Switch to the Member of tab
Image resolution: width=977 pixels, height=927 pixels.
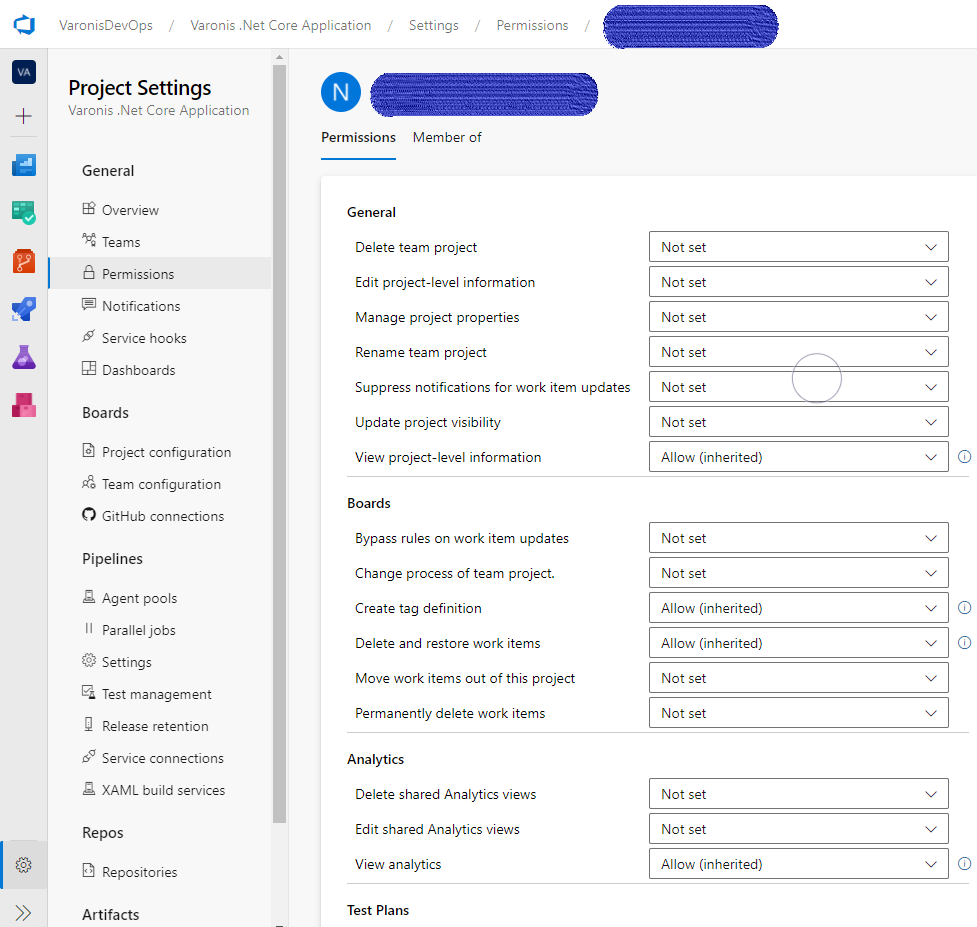pyautogui.click(x=447, y=137)
